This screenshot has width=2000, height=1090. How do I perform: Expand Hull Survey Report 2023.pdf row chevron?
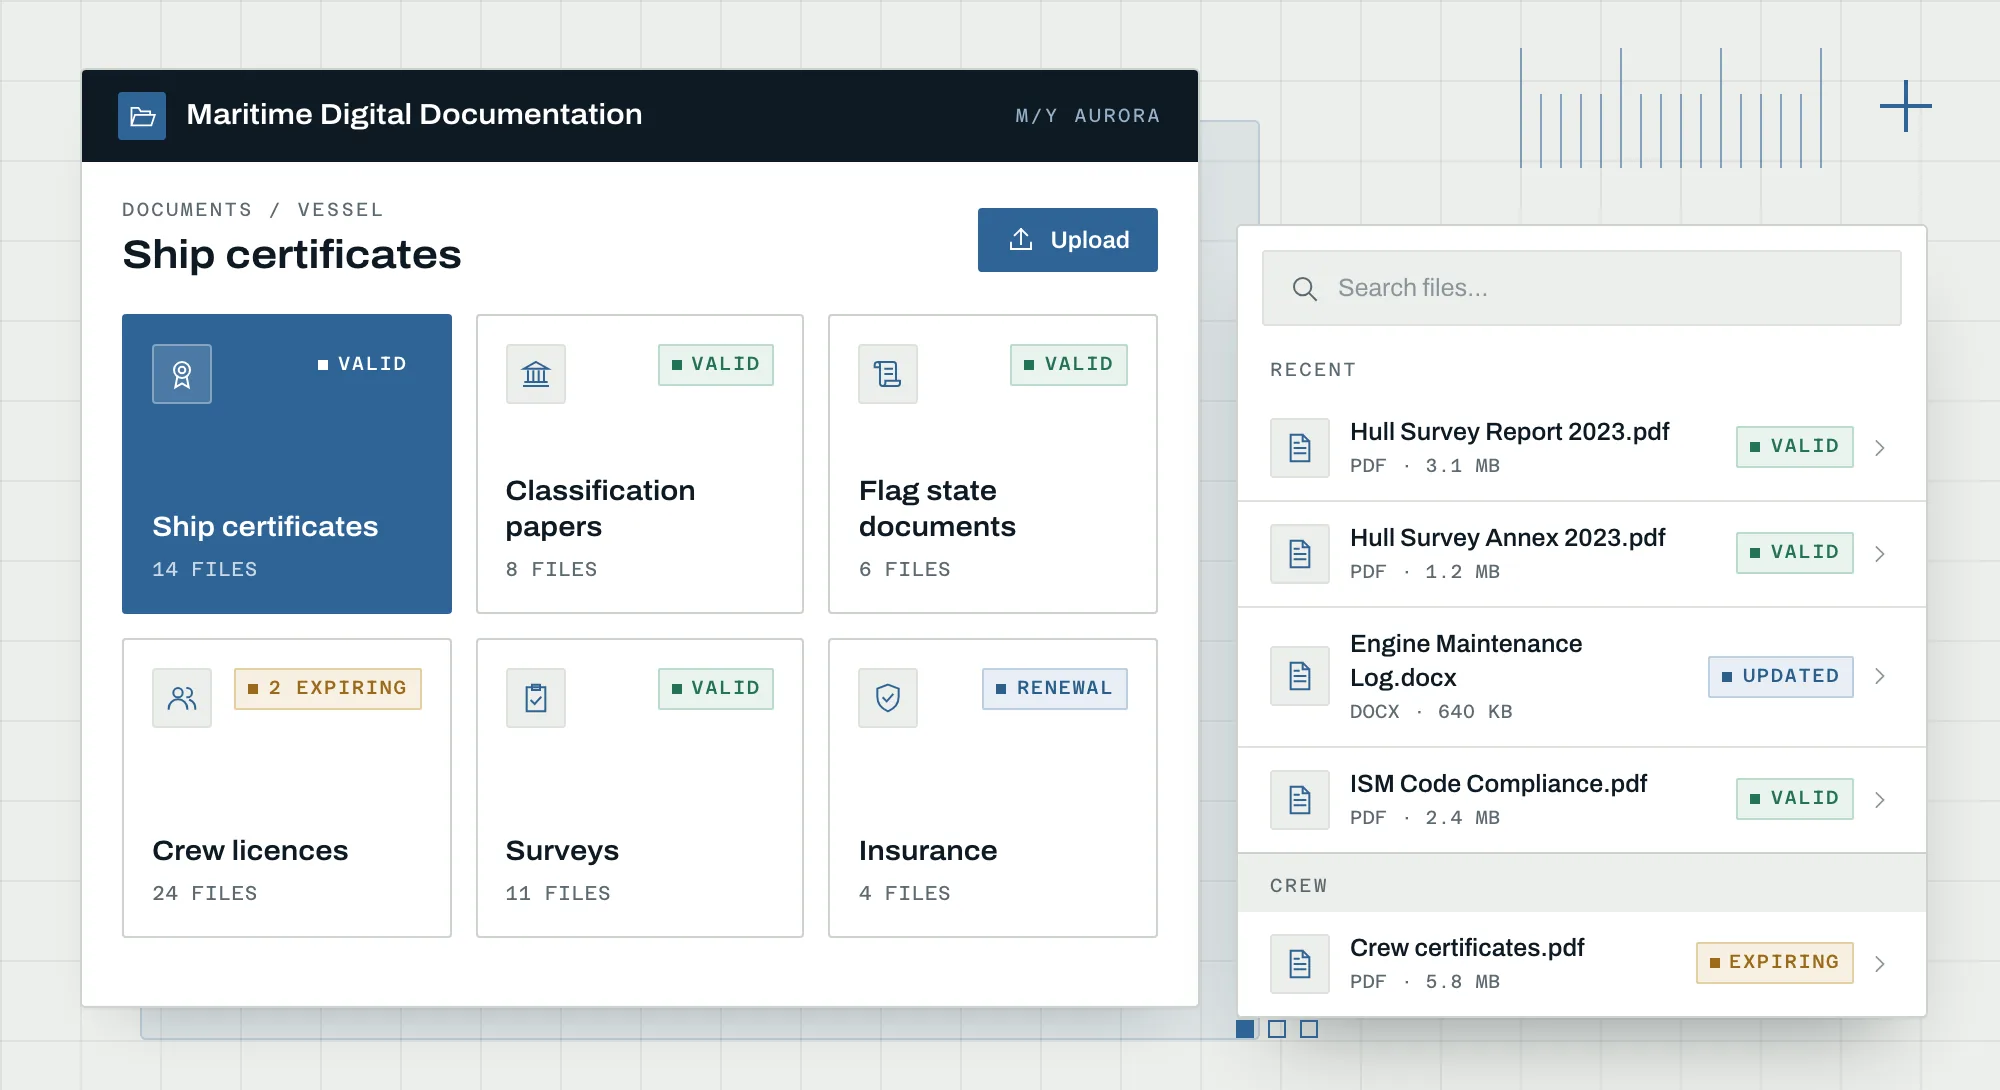click(1880, 448)
